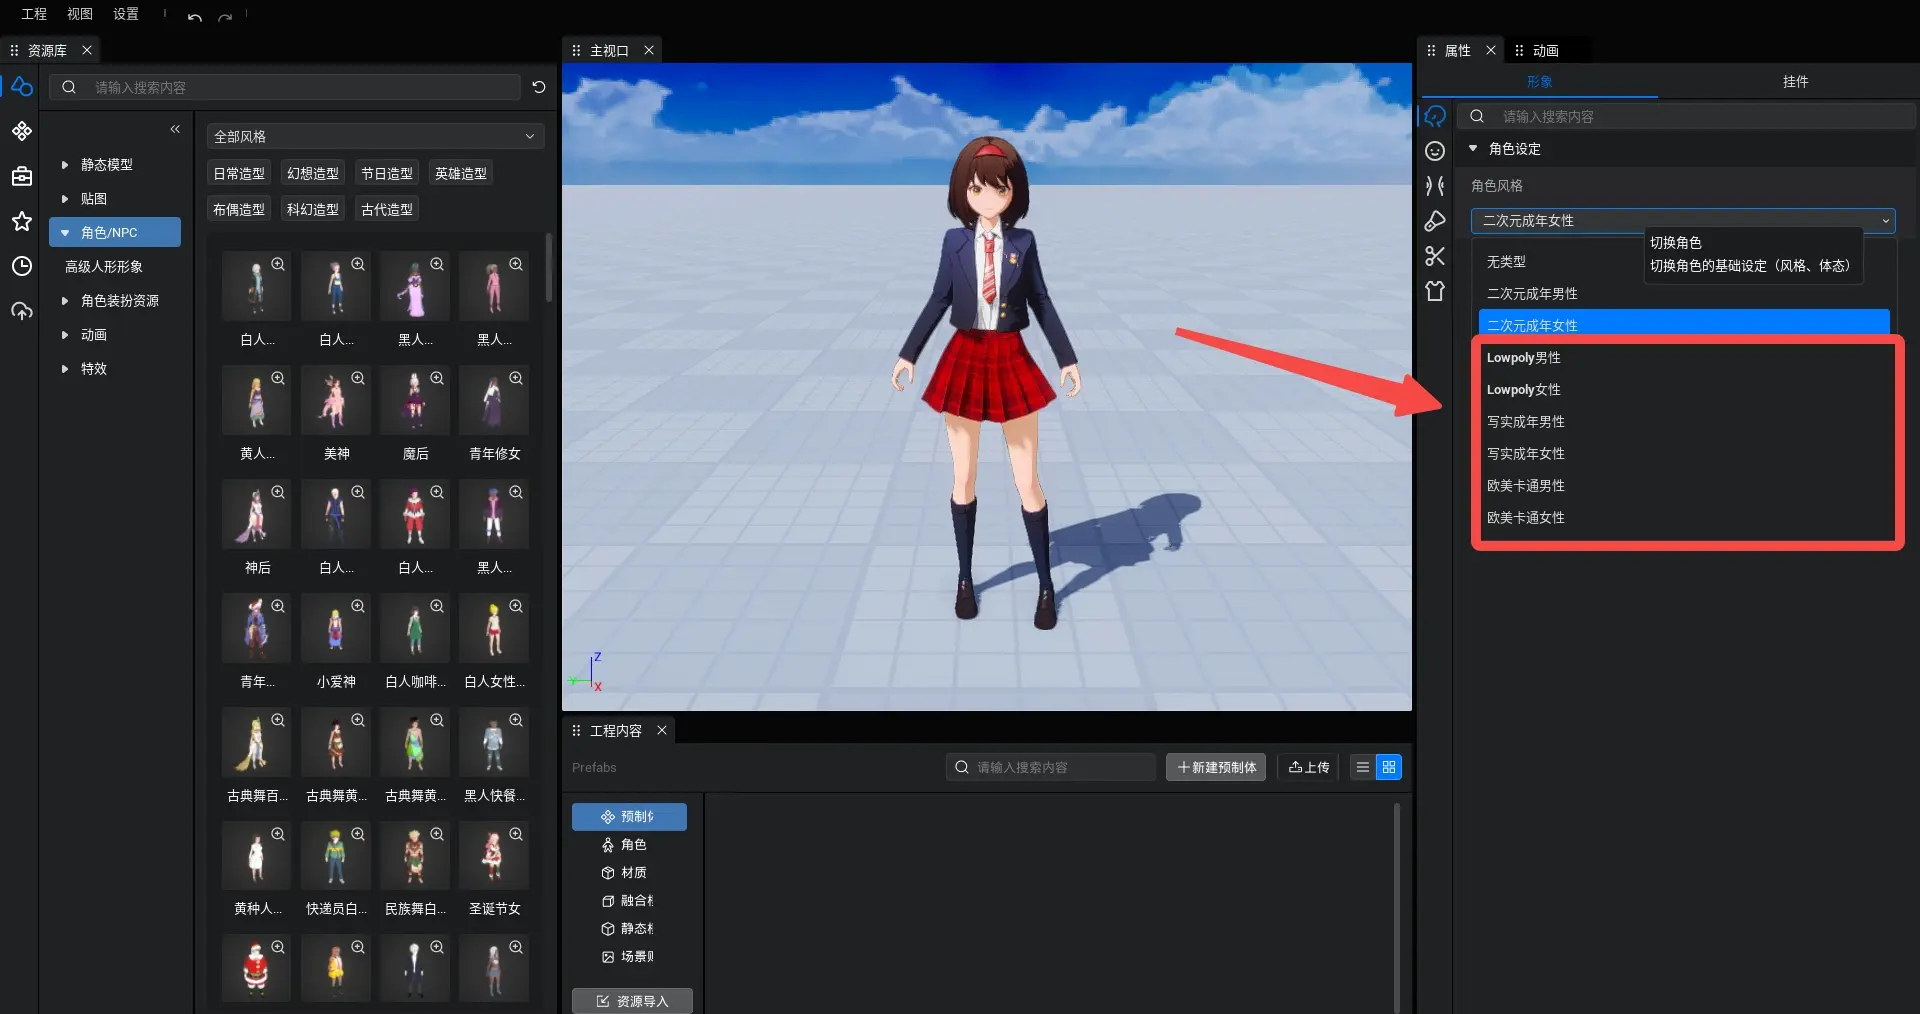Toggle the 布偶造型 style filter
The image size is (1920, 1014).
(239, 209)
